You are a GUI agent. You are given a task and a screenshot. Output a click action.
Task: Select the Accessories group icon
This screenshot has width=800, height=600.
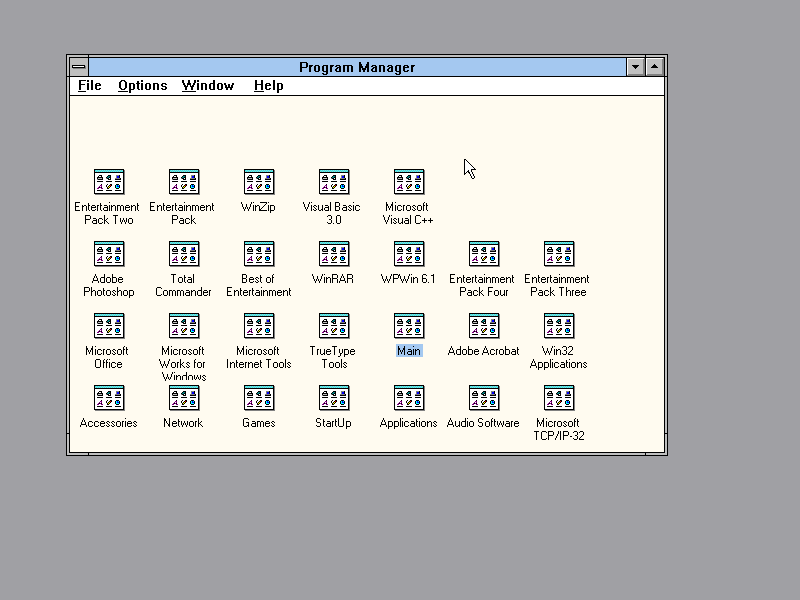tap(109, 398)
